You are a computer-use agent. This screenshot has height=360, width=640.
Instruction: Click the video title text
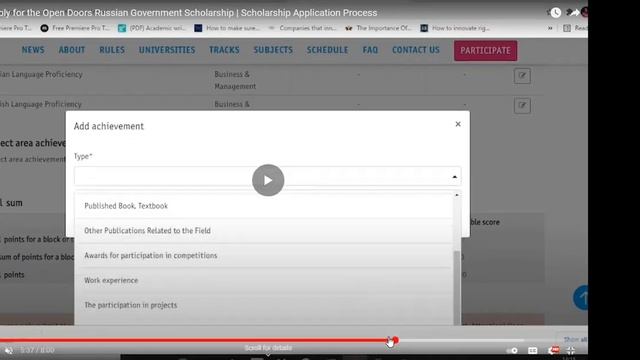[x=189, y=13]
